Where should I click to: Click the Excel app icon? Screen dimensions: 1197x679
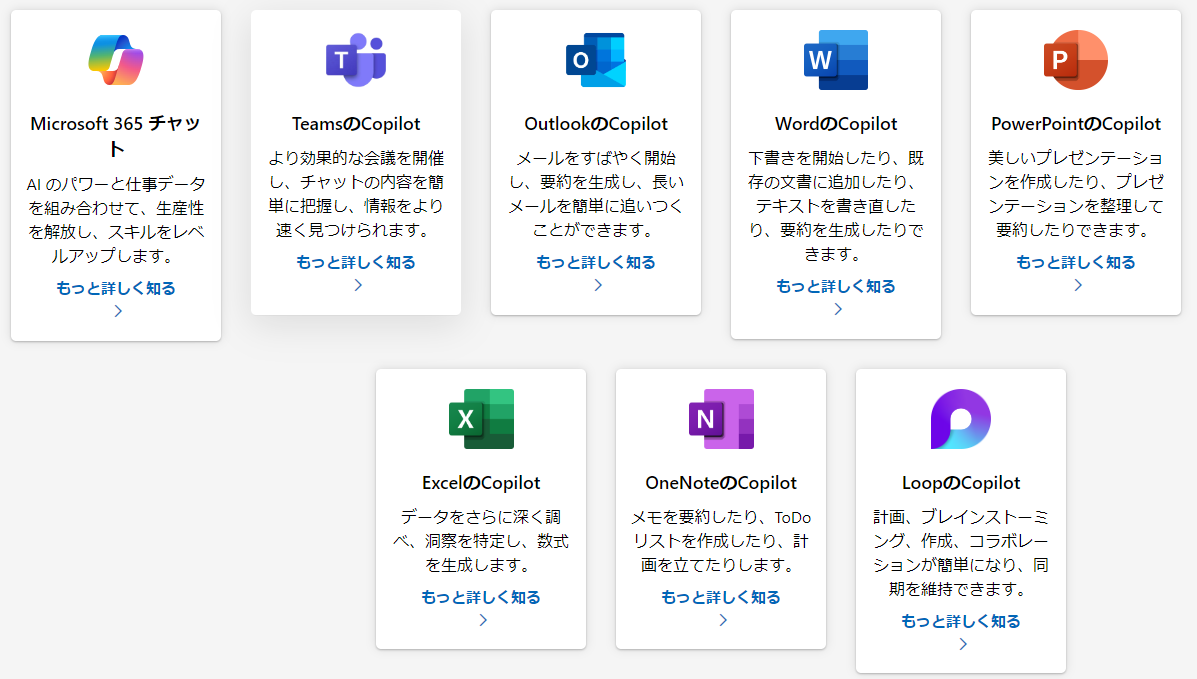[x=481, y=419]
